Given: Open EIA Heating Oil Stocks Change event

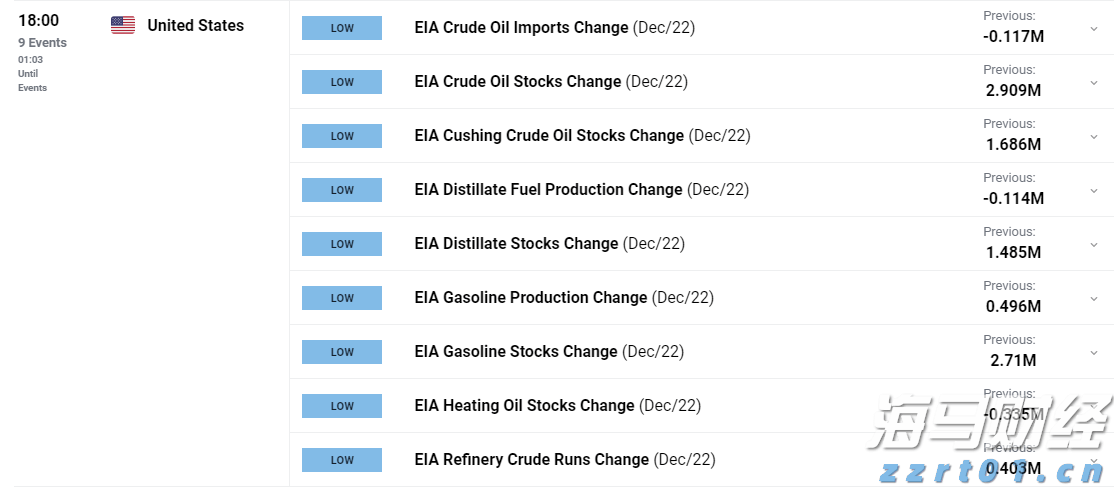Looking at the screenshot, I should click(524, 406).
